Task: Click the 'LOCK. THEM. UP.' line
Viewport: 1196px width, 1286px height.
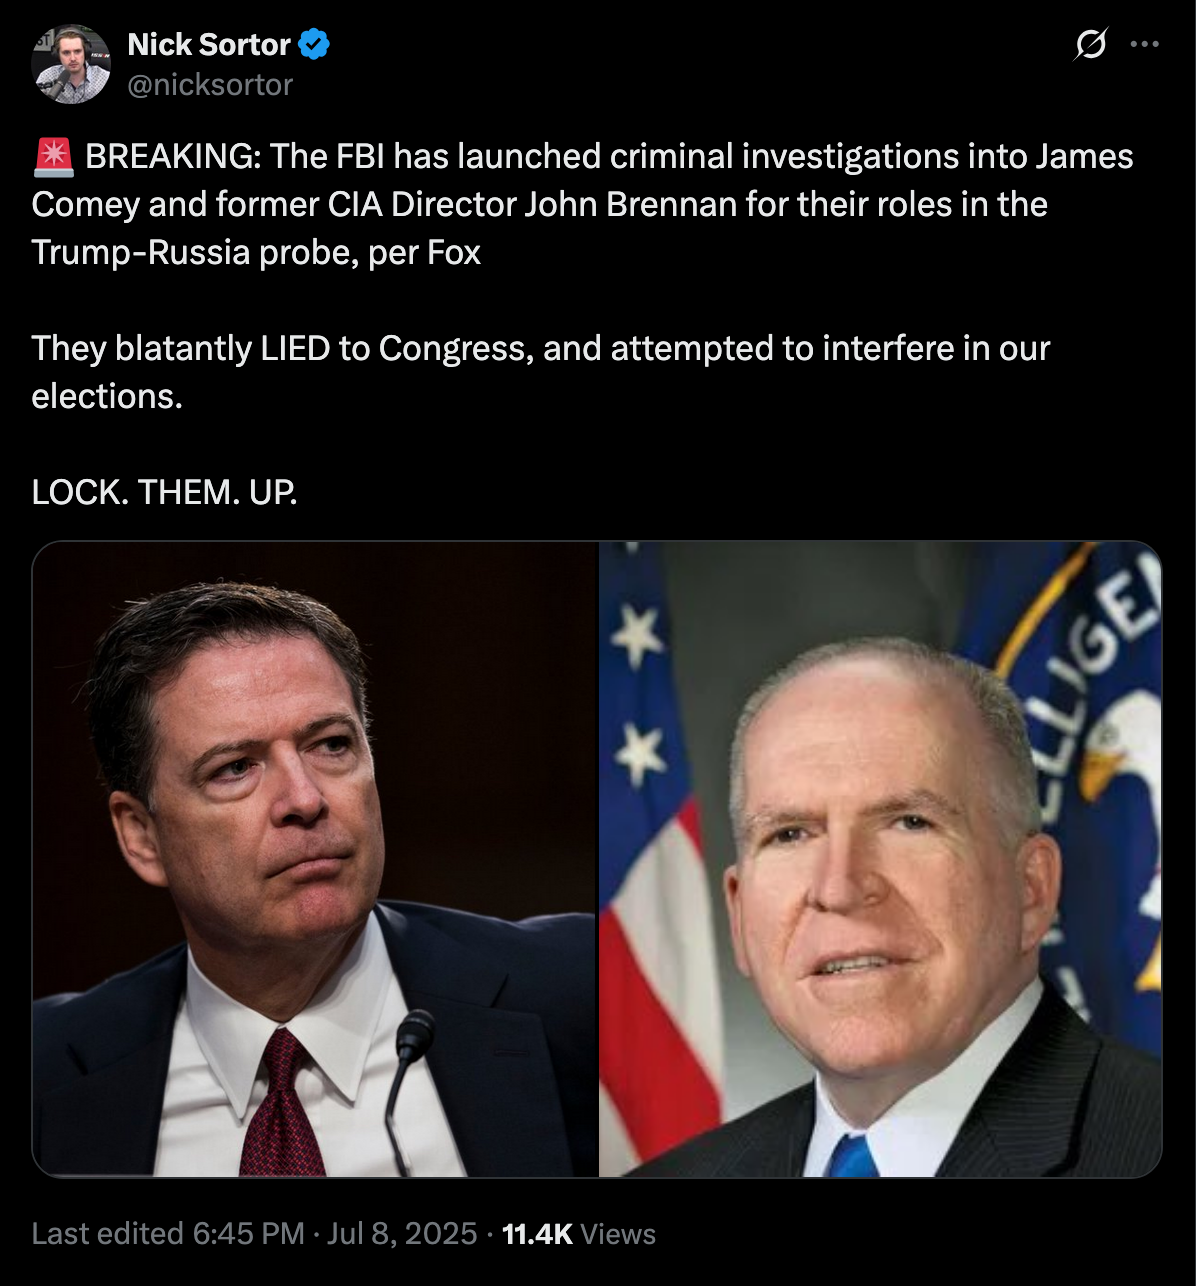Action: coord(164,492)
